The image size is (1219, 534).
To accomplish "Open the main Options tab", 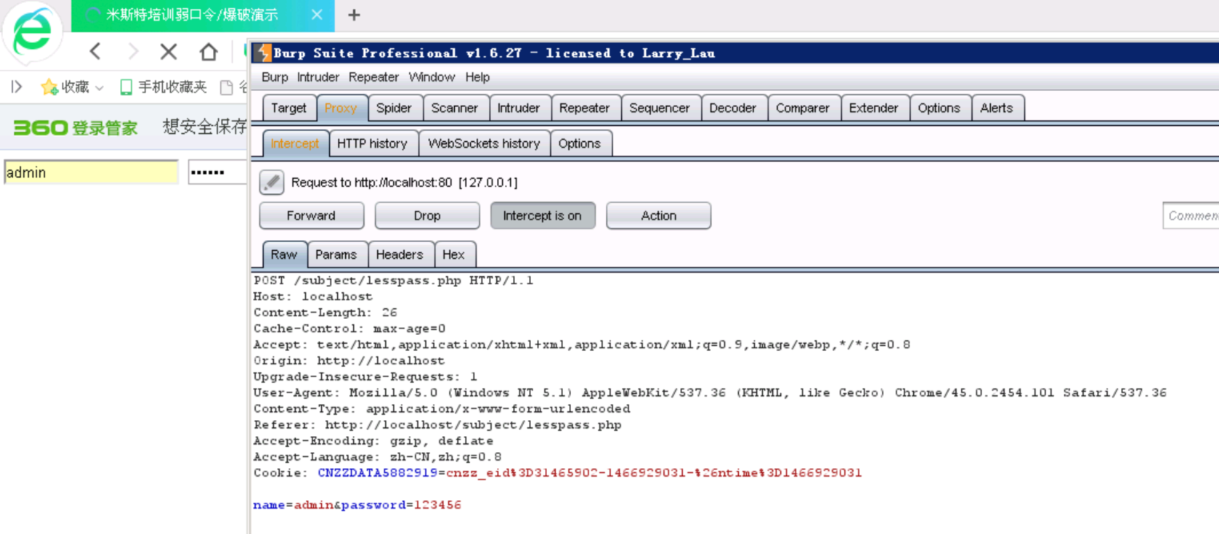I will (x=939, y=108).
